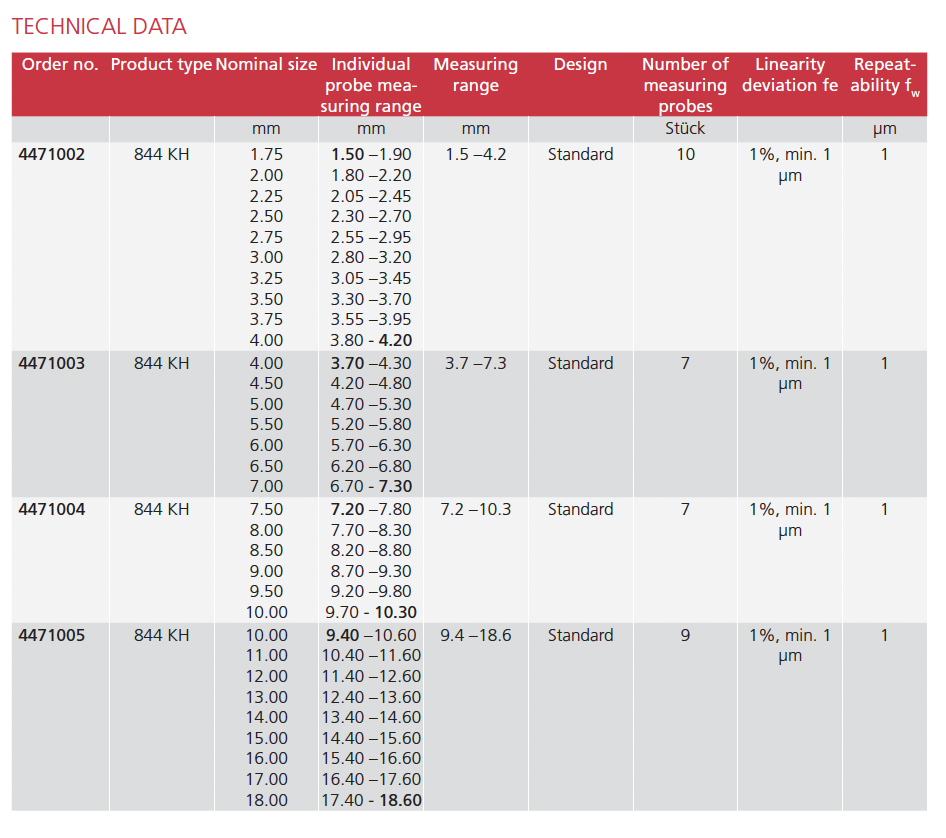Click the 3.7 –7.3 measuring range cell

(475, 364)
